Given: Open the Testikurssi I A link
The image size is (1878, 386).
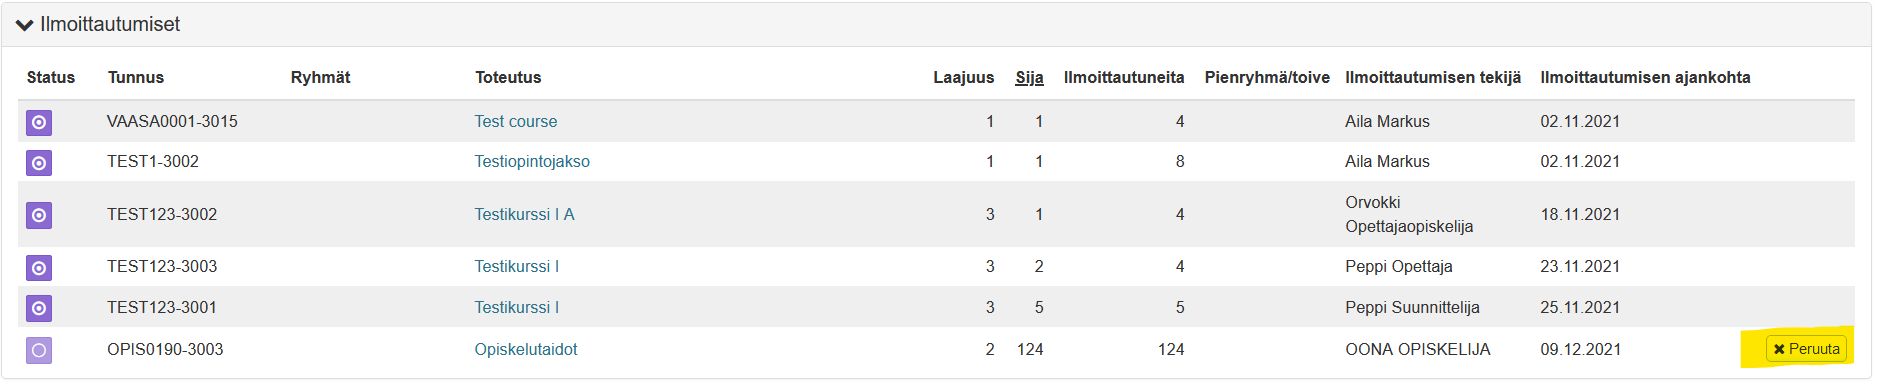Looking at the screenshot, I should click(525, 214).
